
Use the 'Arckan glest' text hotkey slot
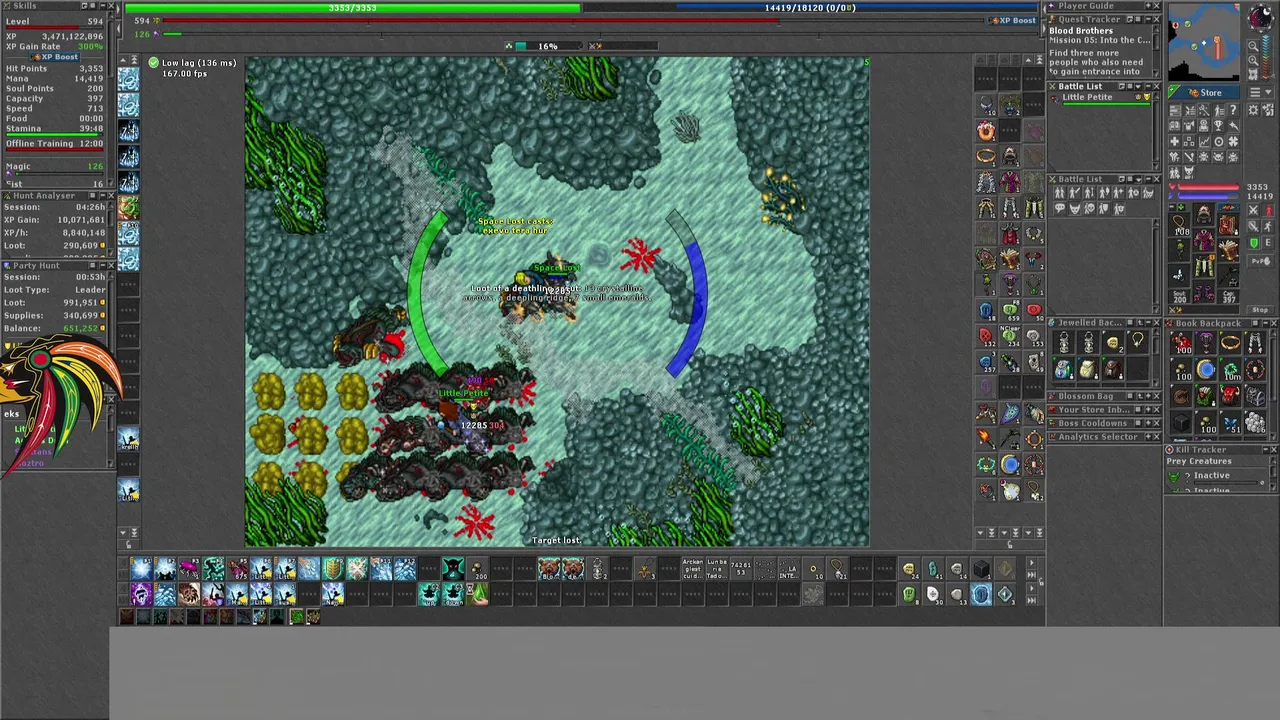(693, 569)
